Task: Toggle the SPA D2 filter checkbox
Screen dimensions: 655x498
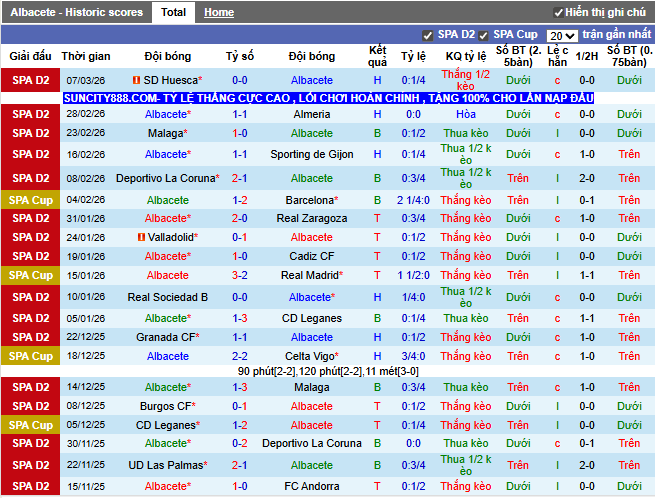Action: click(x=428, y=35)
